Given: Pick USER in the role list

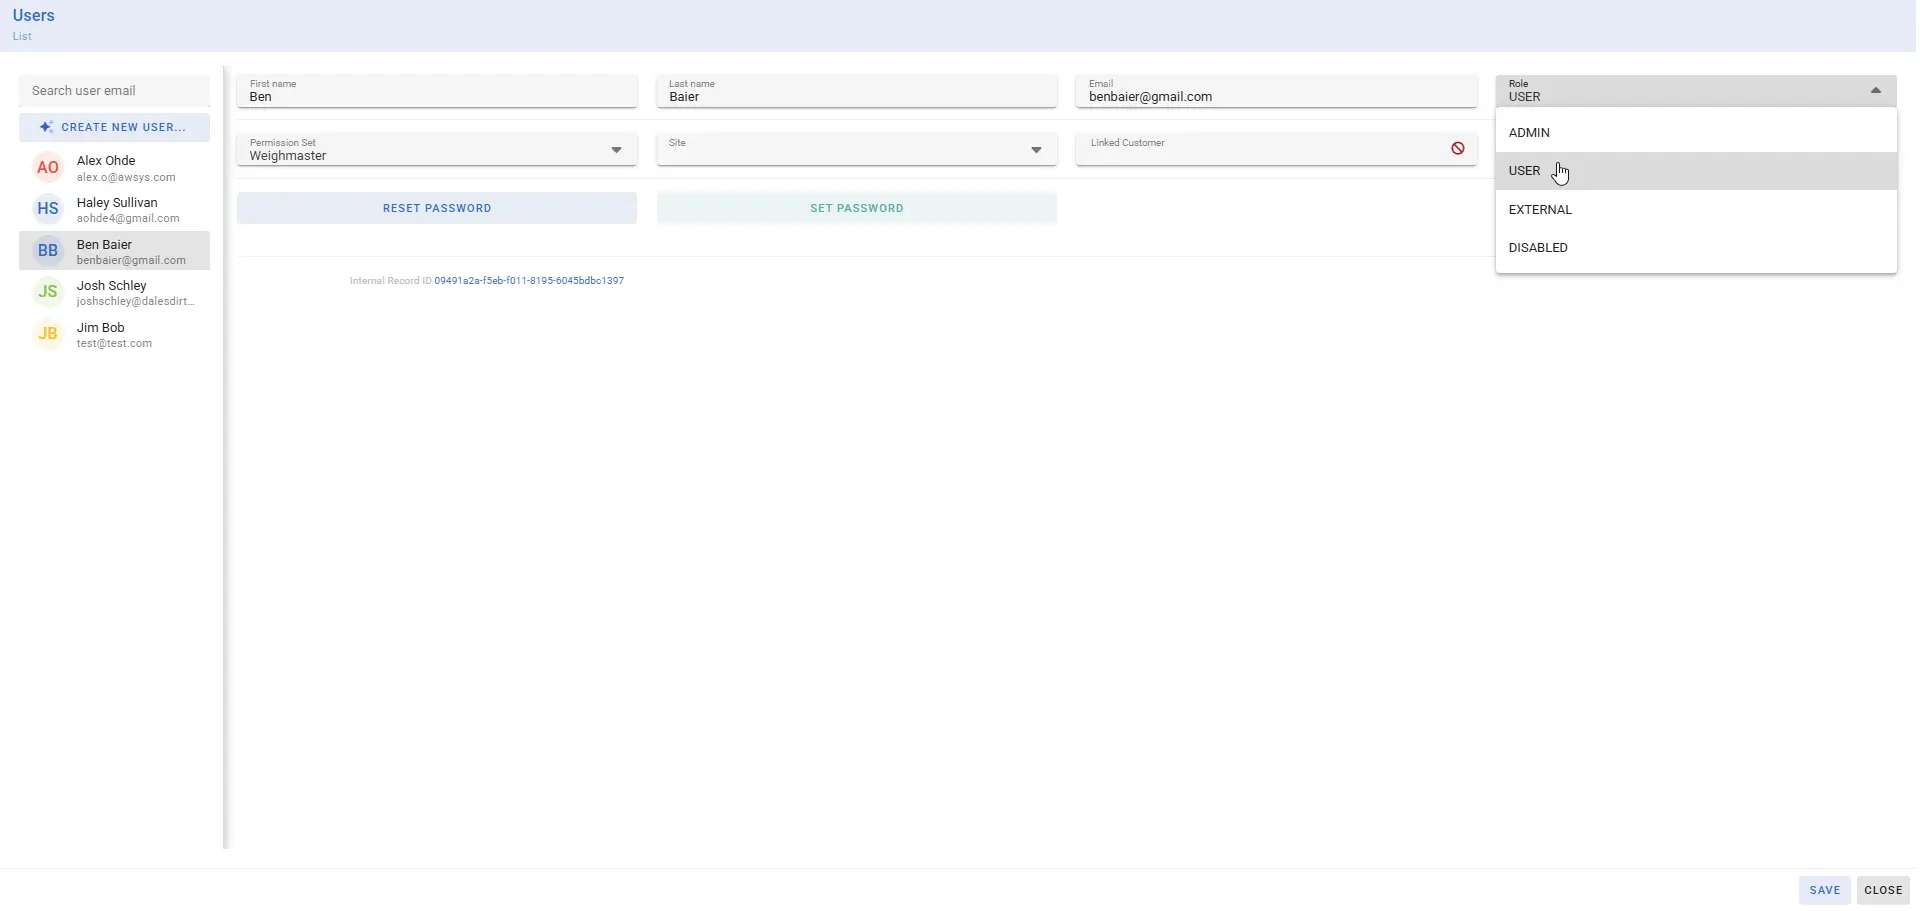Looking at the screenshot, I should click(1524, 171).
